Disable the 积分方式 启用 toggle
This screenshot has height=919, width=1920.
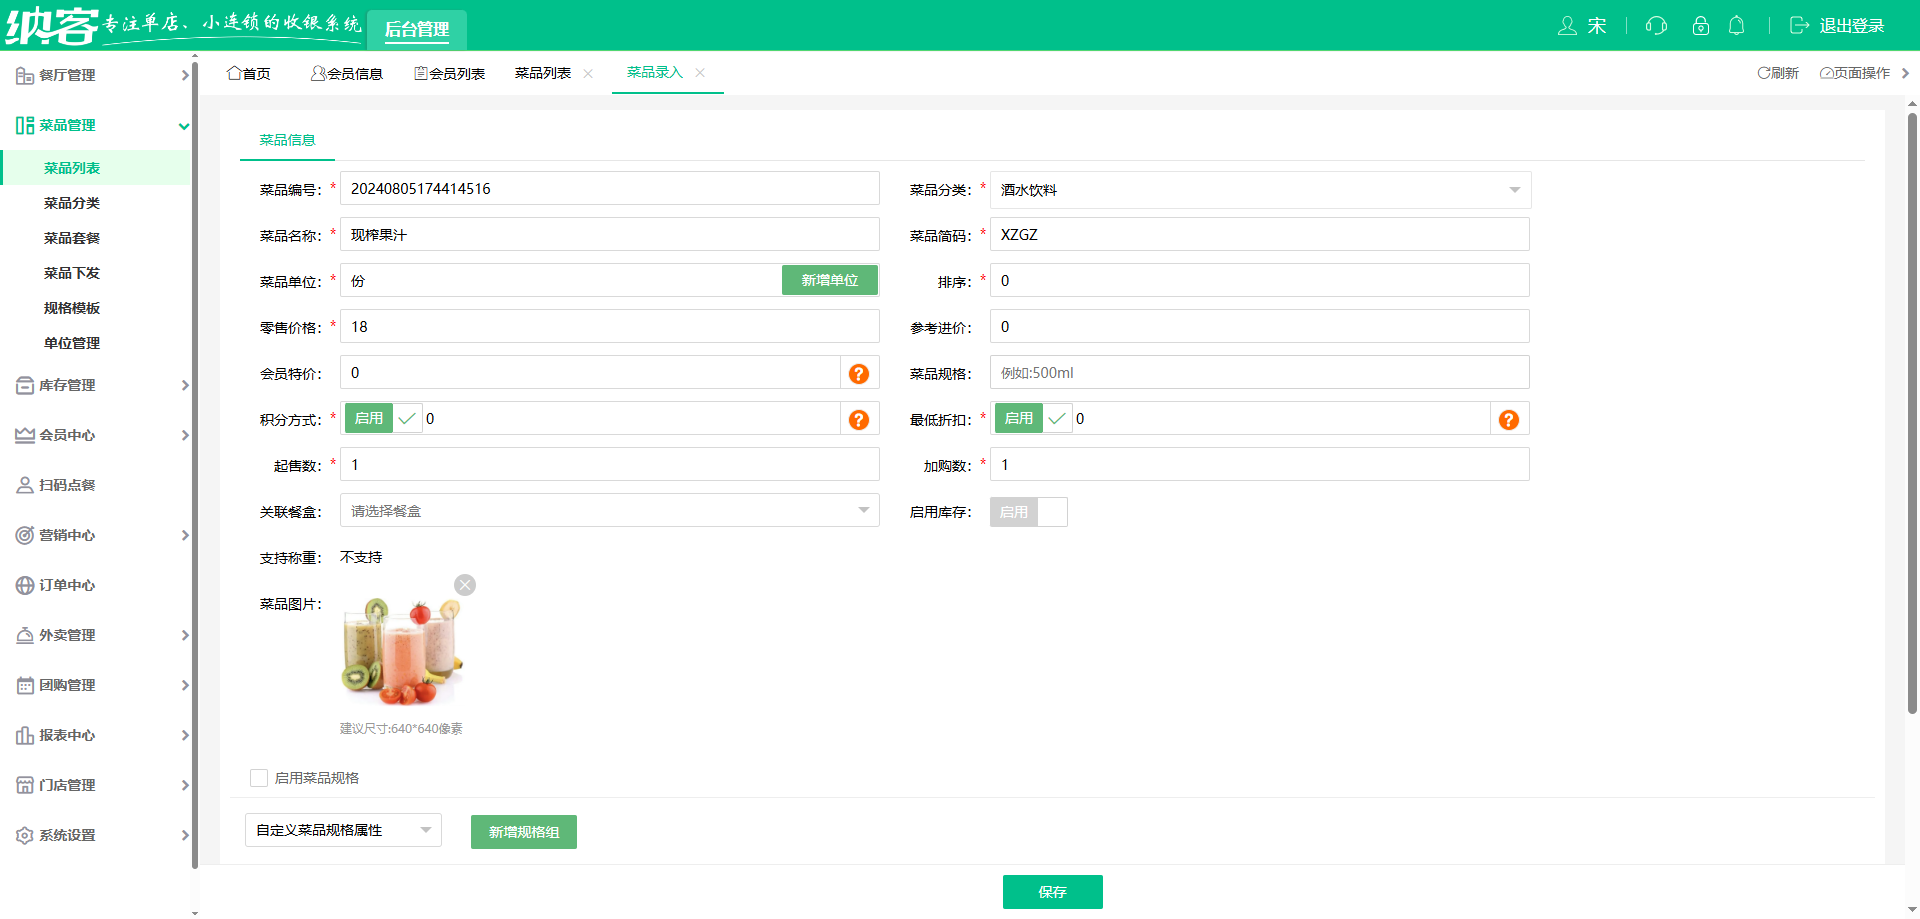(x=368, y=418)
